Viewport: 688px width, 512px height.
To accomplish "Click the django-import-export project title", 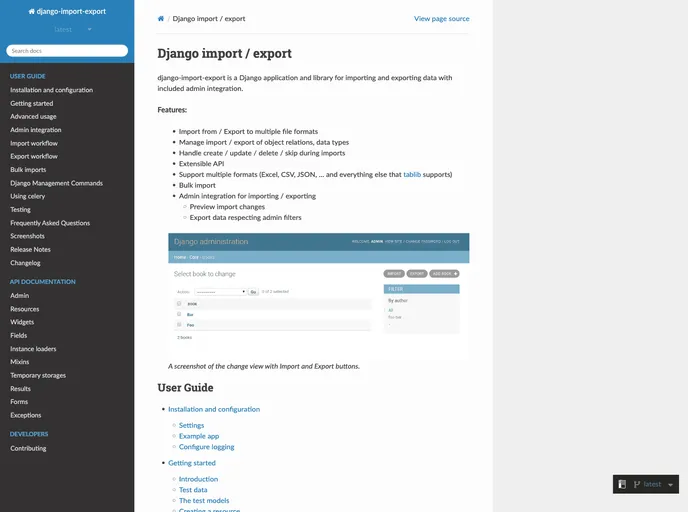I will 67,10.
